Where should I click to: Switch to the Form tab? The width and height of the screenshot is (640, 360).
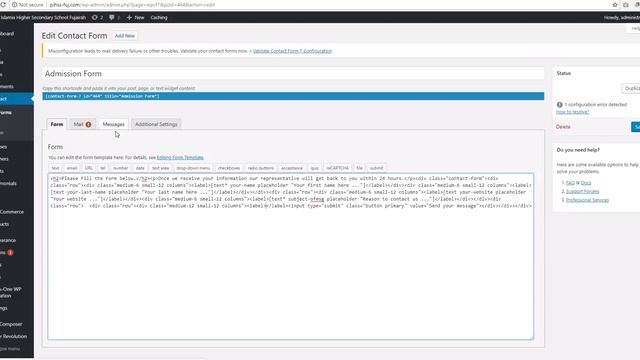click(x=57, y=124)
